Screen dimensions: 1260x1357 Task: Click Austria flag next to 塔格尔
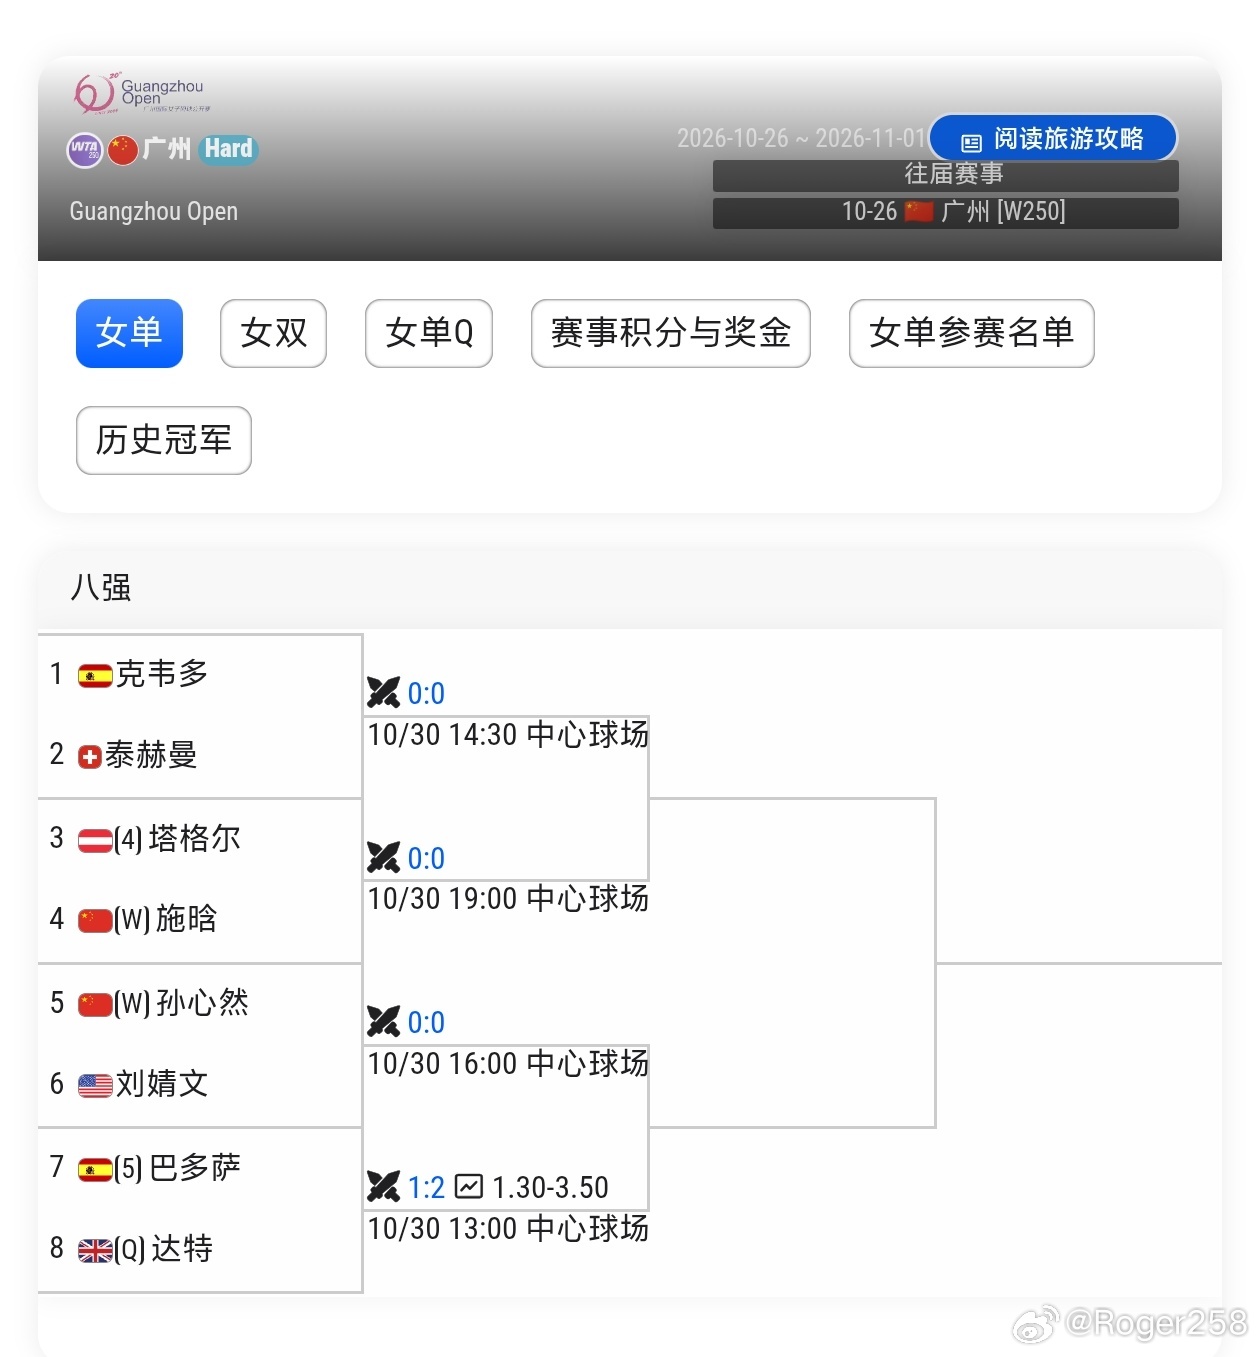[95, 840]
